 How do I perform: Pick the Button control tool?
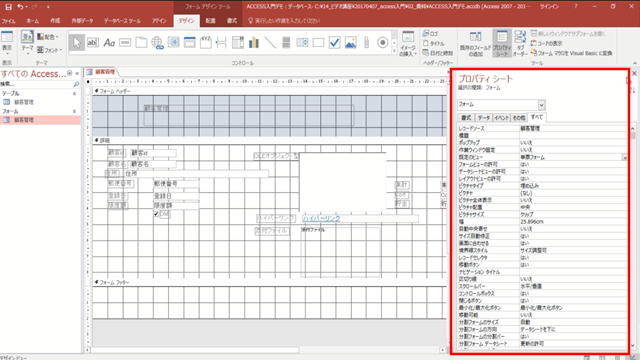[x=125, y=42]
